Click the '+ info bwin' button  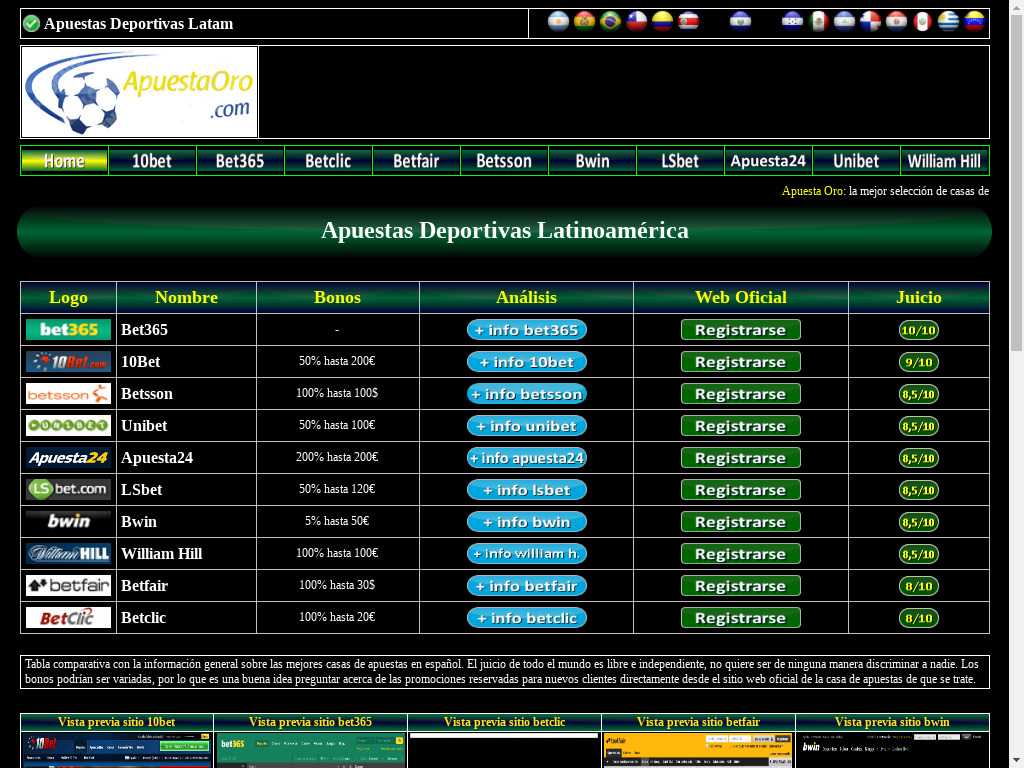[526, 522]
